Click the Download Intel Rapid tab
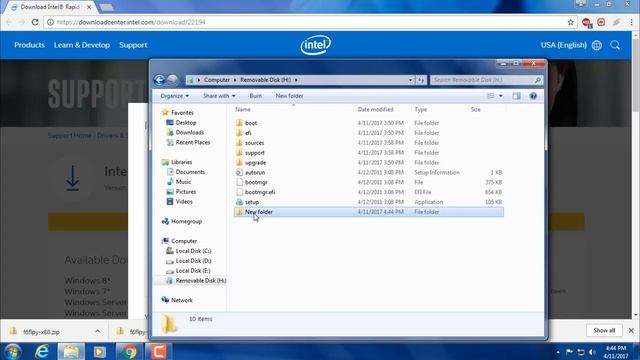 point(50,7)
